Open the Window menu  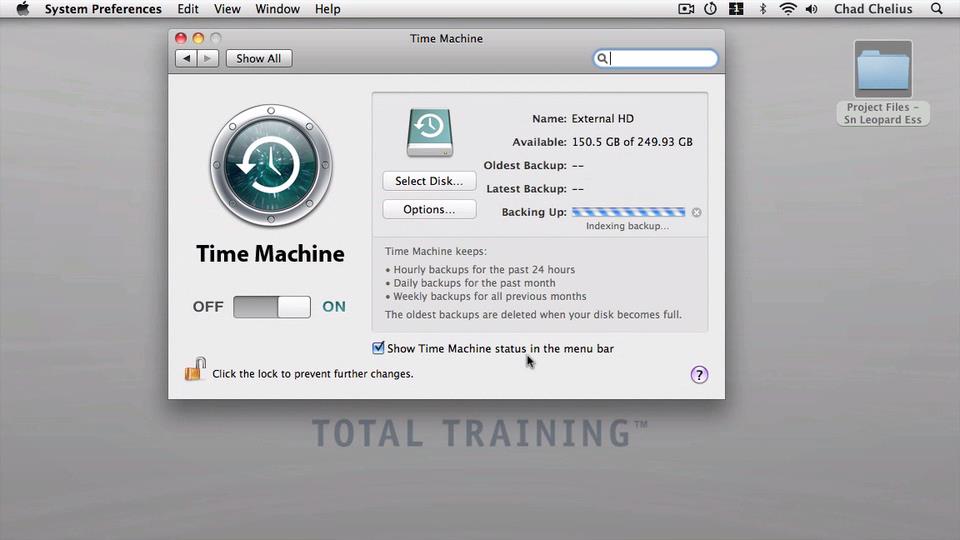tap(277, 9)
